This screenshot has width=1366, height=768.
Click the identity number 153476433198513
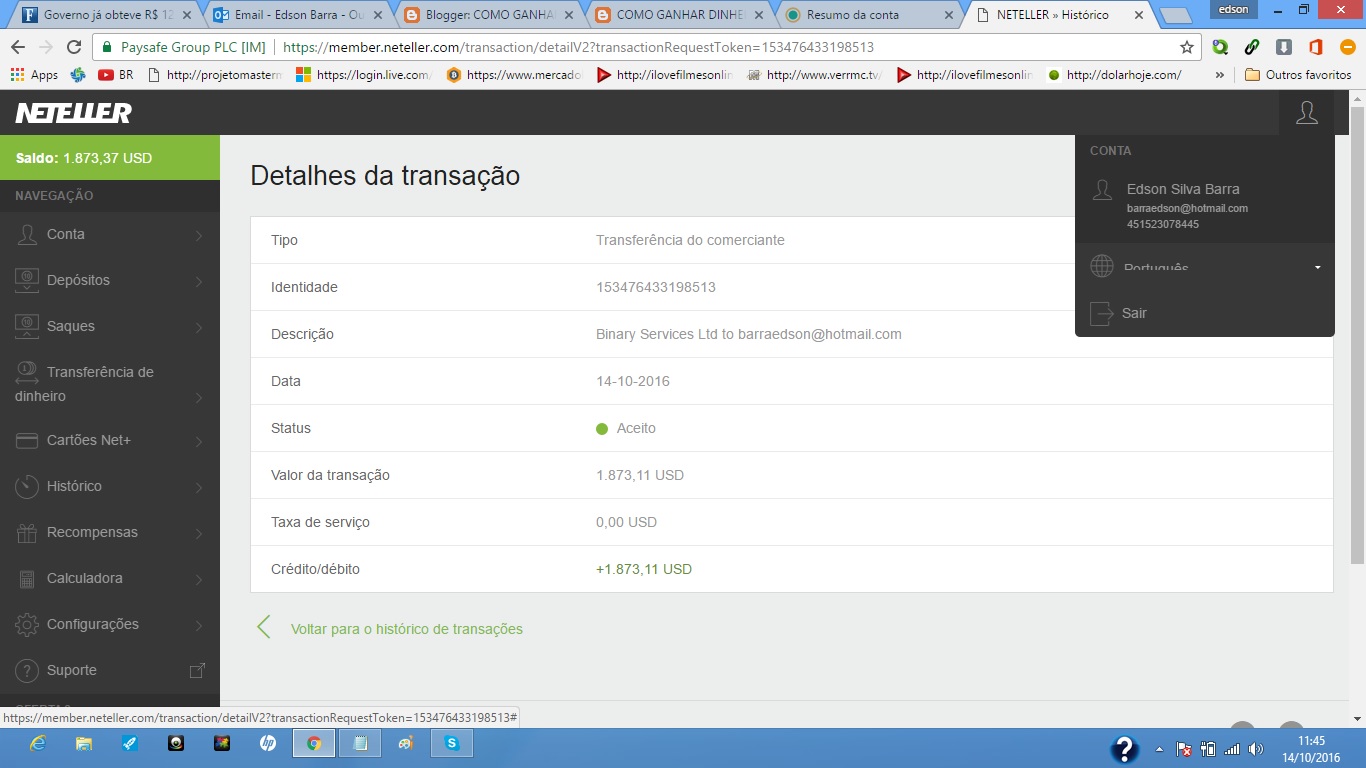(x=656, y=287)
